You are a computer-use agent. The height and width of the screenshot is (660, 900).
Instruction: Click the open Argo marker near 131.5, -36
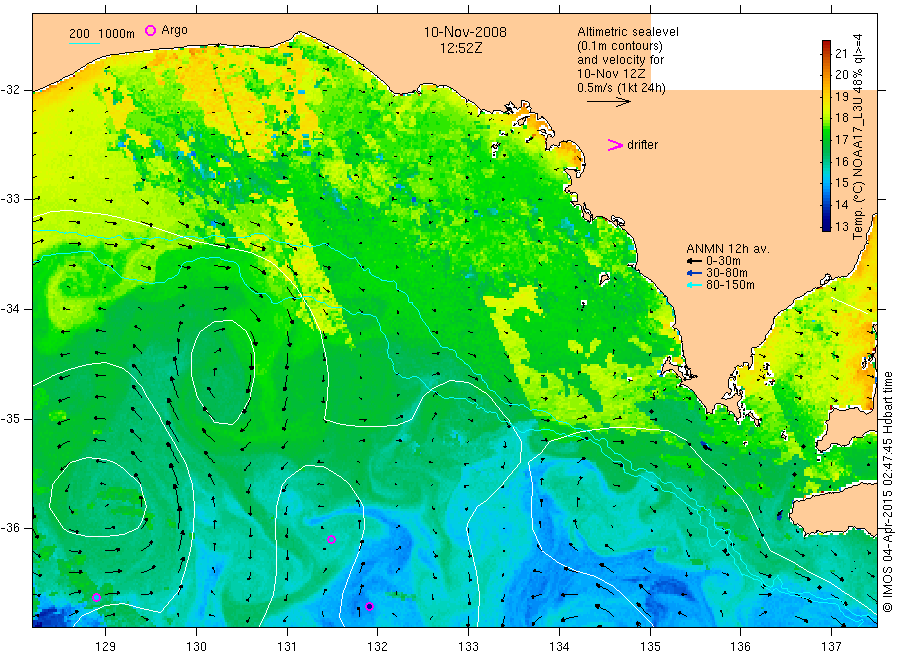pos(331,539)
